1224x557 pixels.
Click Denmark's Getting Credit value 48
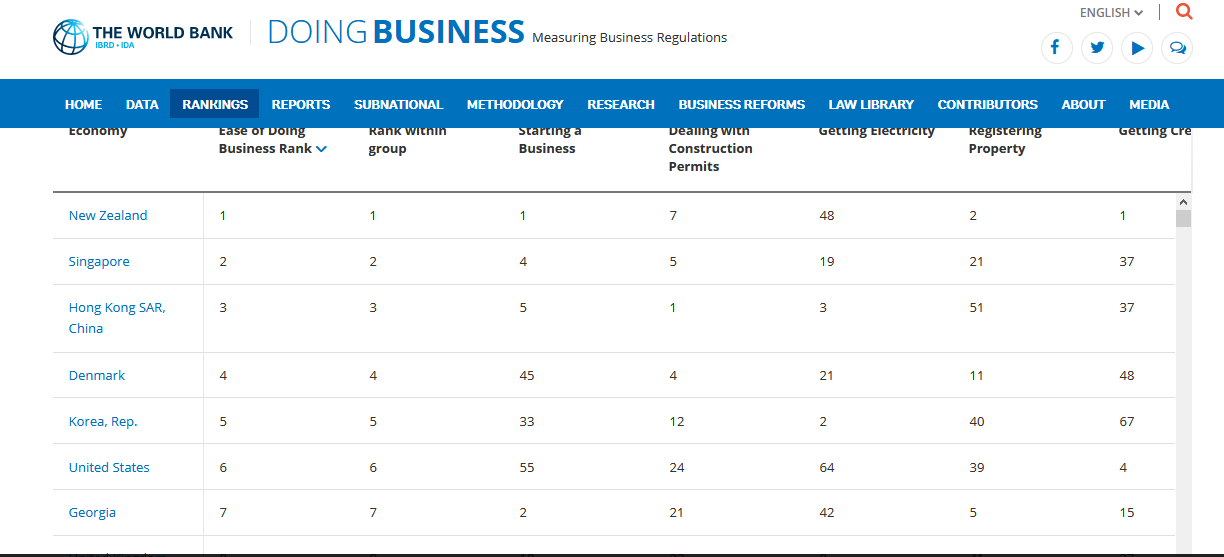(1127, 375)
